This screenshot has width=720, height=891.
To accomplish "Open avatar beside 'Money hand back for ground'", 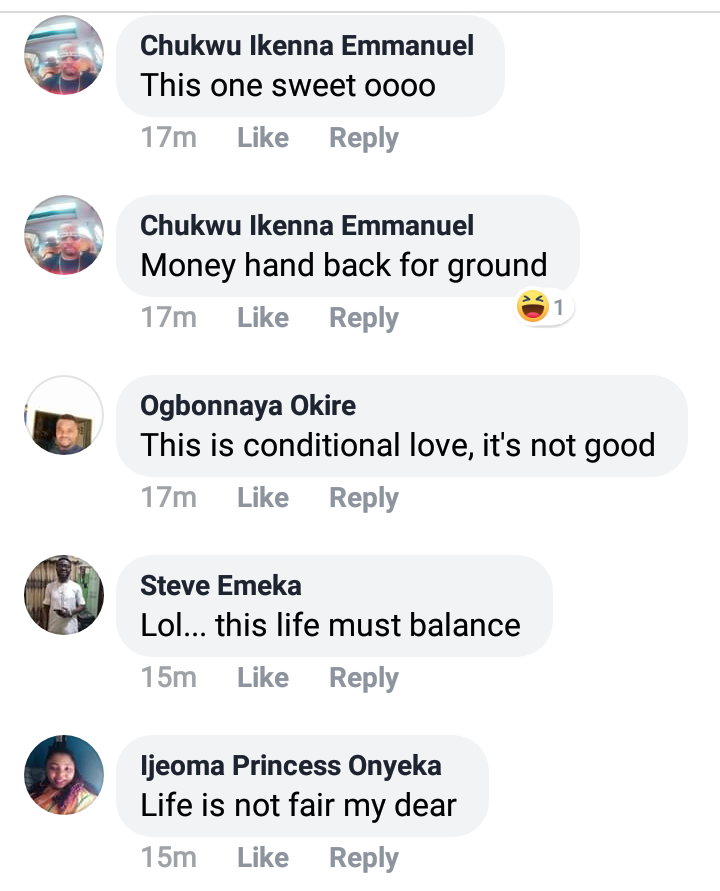I will 63,236.
